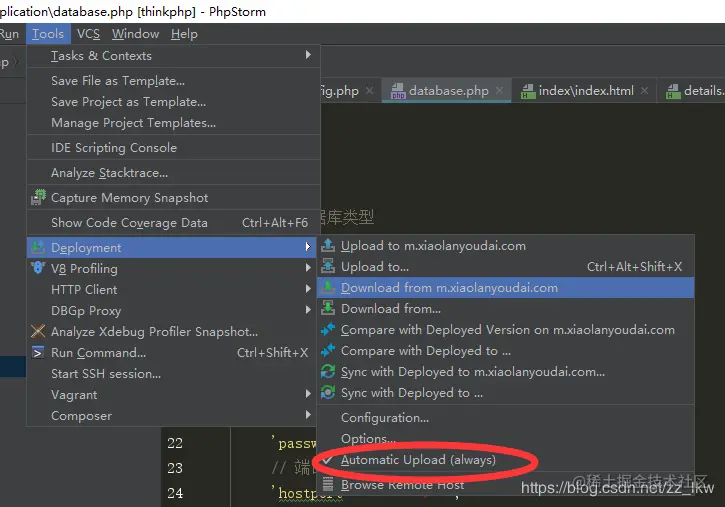Open deployment Options...
Image resolution: width=725 pixels, height=507 pixels.
click(x=505, y=439)
